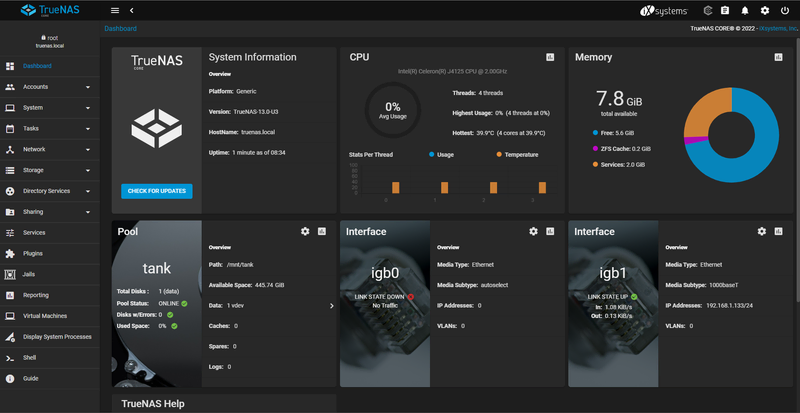Open Memory reports chart icon
This screenshot has width=800, height=413.
778,57
